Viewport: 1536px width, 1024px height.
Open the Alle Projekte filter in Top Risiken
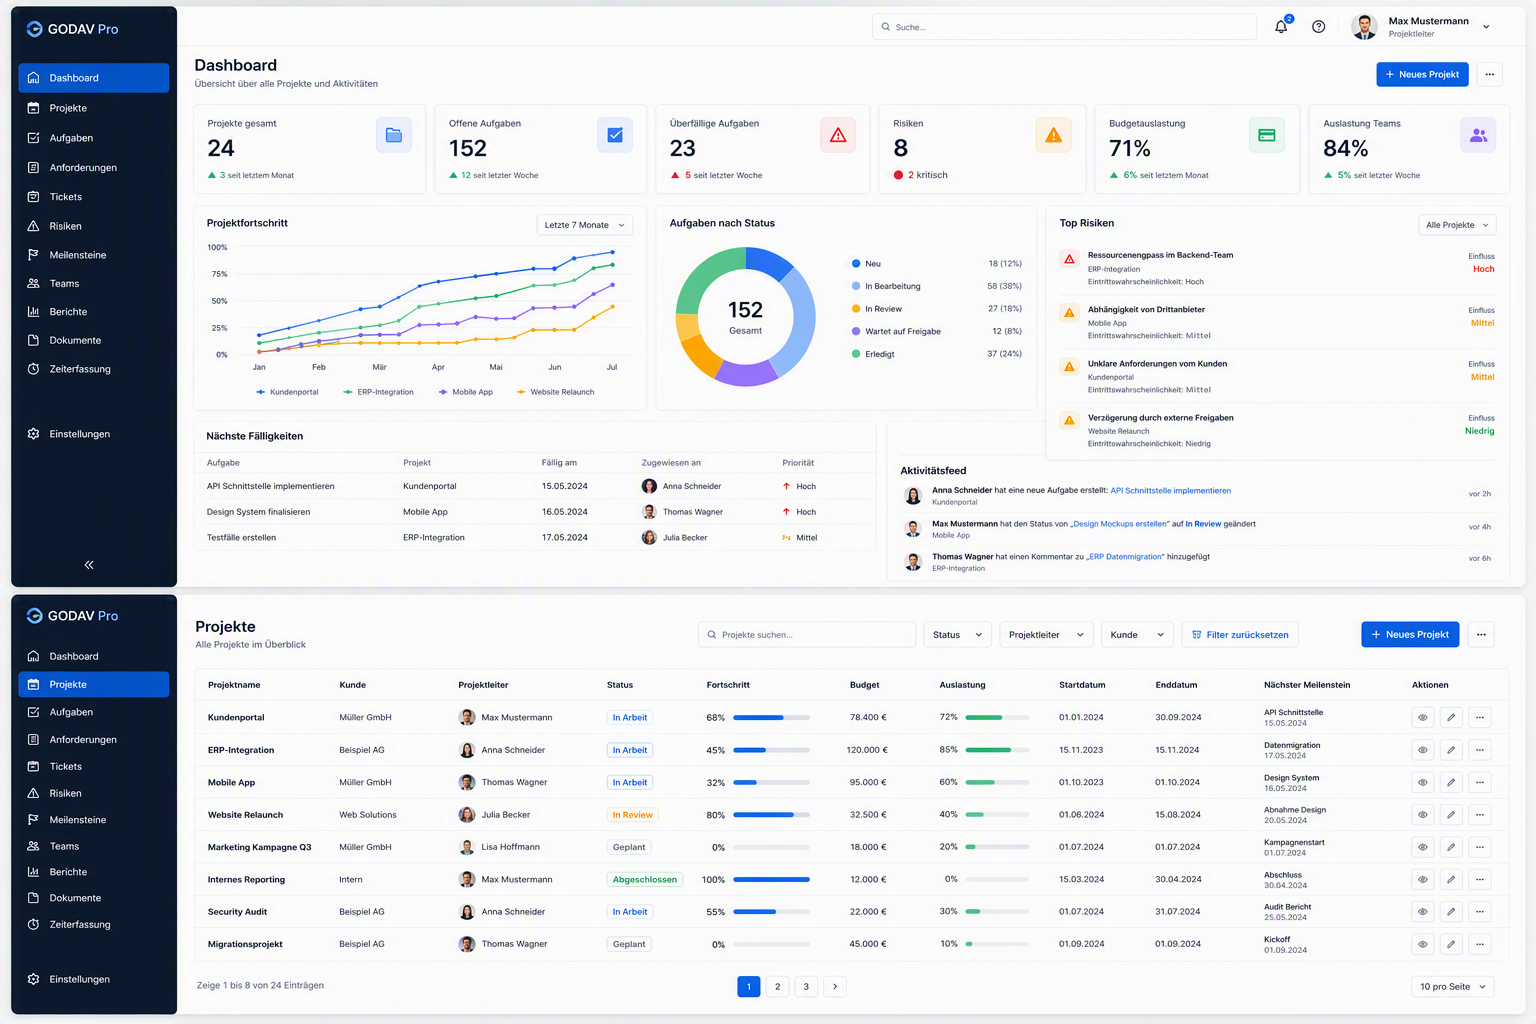coord(1457,225)
